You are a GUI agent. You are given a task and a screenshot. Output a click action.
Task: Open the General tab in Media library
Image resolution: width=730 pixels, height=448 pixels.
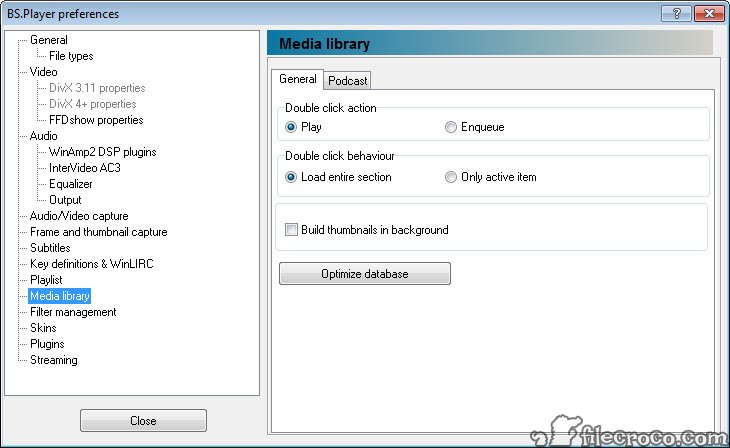(297, 79)
